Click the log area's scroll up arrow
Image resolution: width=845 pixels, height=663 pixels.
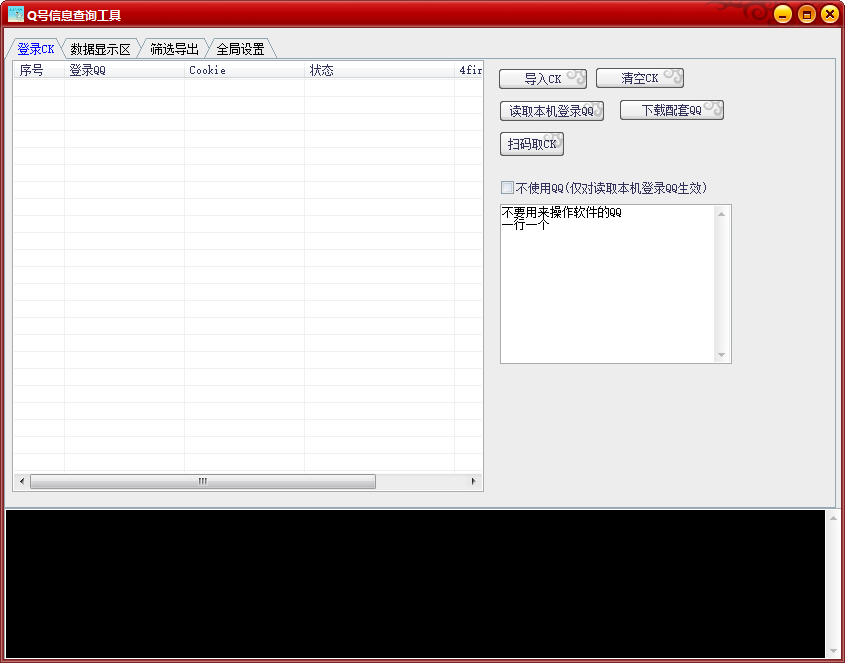833,518
